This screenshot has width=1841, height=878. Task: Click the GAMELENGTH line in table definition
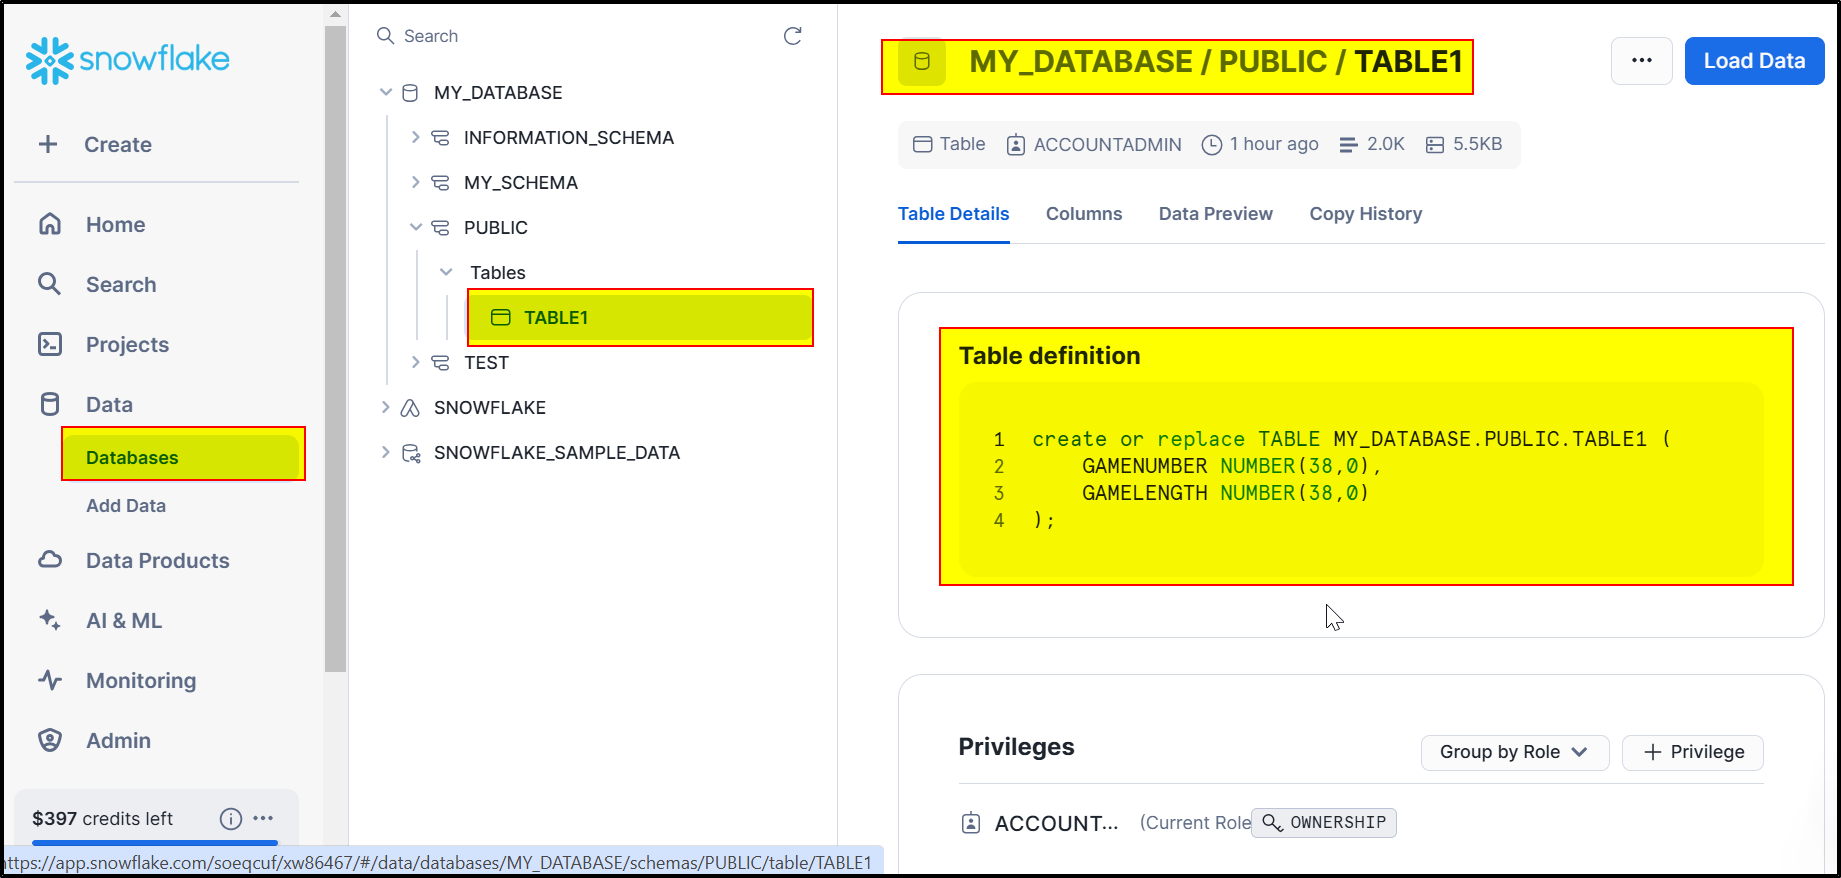tap(1225, 493)
